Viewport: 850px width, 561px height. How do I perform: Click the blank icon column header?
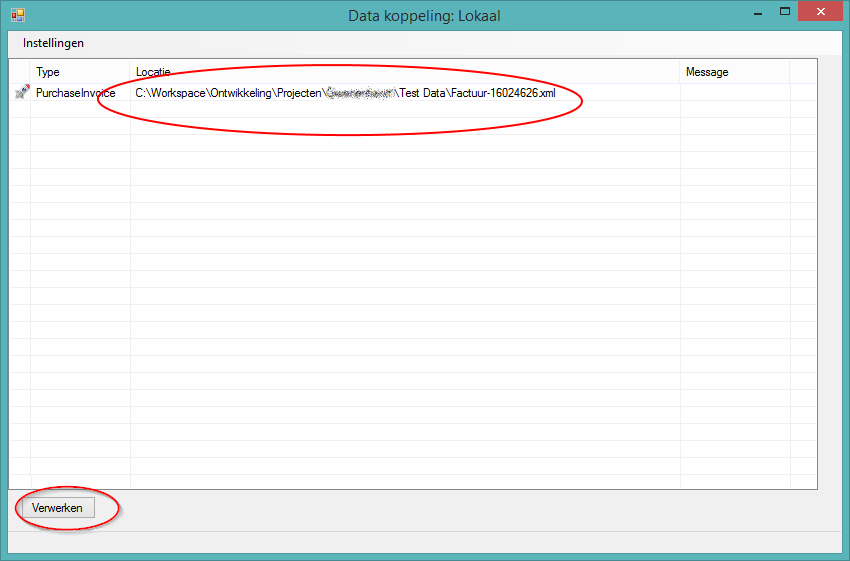click(20, 72)
